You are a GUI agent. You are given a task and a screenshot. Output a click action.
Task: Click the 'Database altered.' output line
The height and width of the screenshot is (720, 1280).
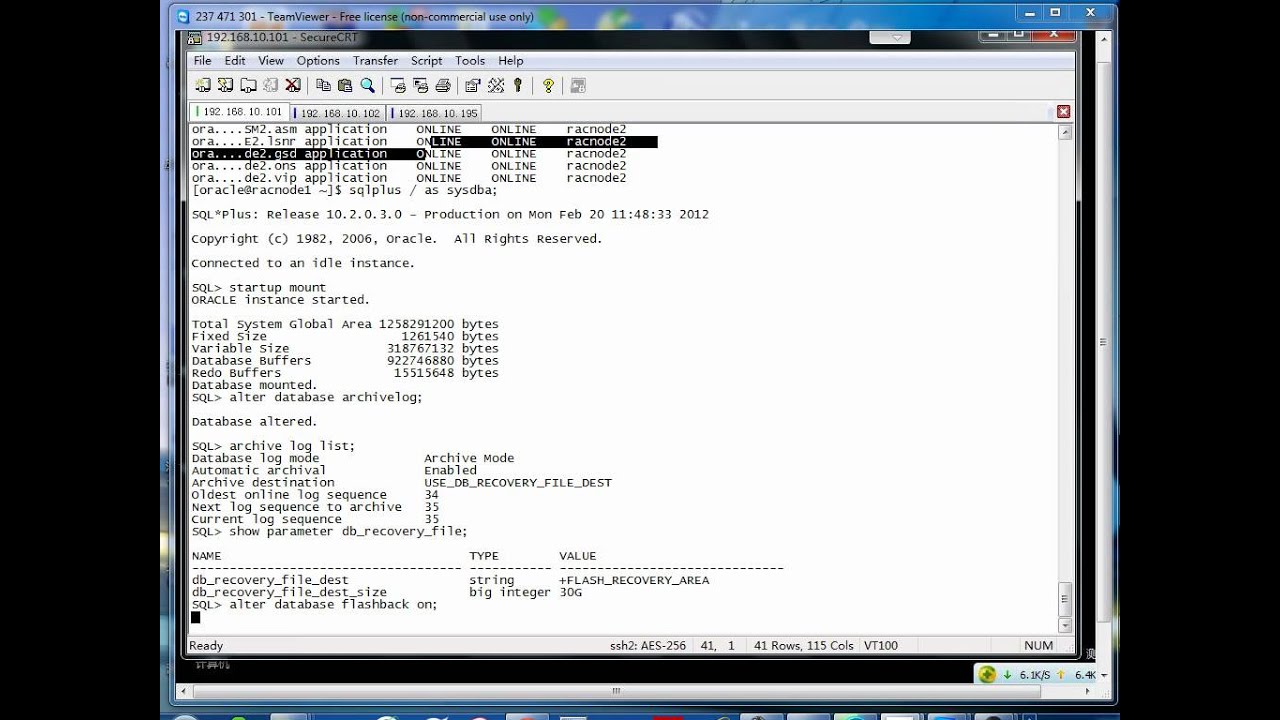(254, 422)
